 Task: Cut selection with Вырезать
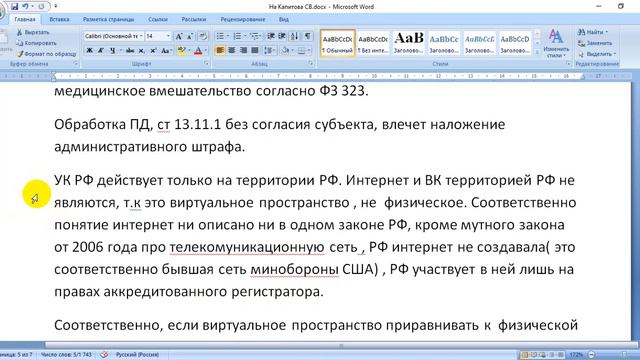33,32
